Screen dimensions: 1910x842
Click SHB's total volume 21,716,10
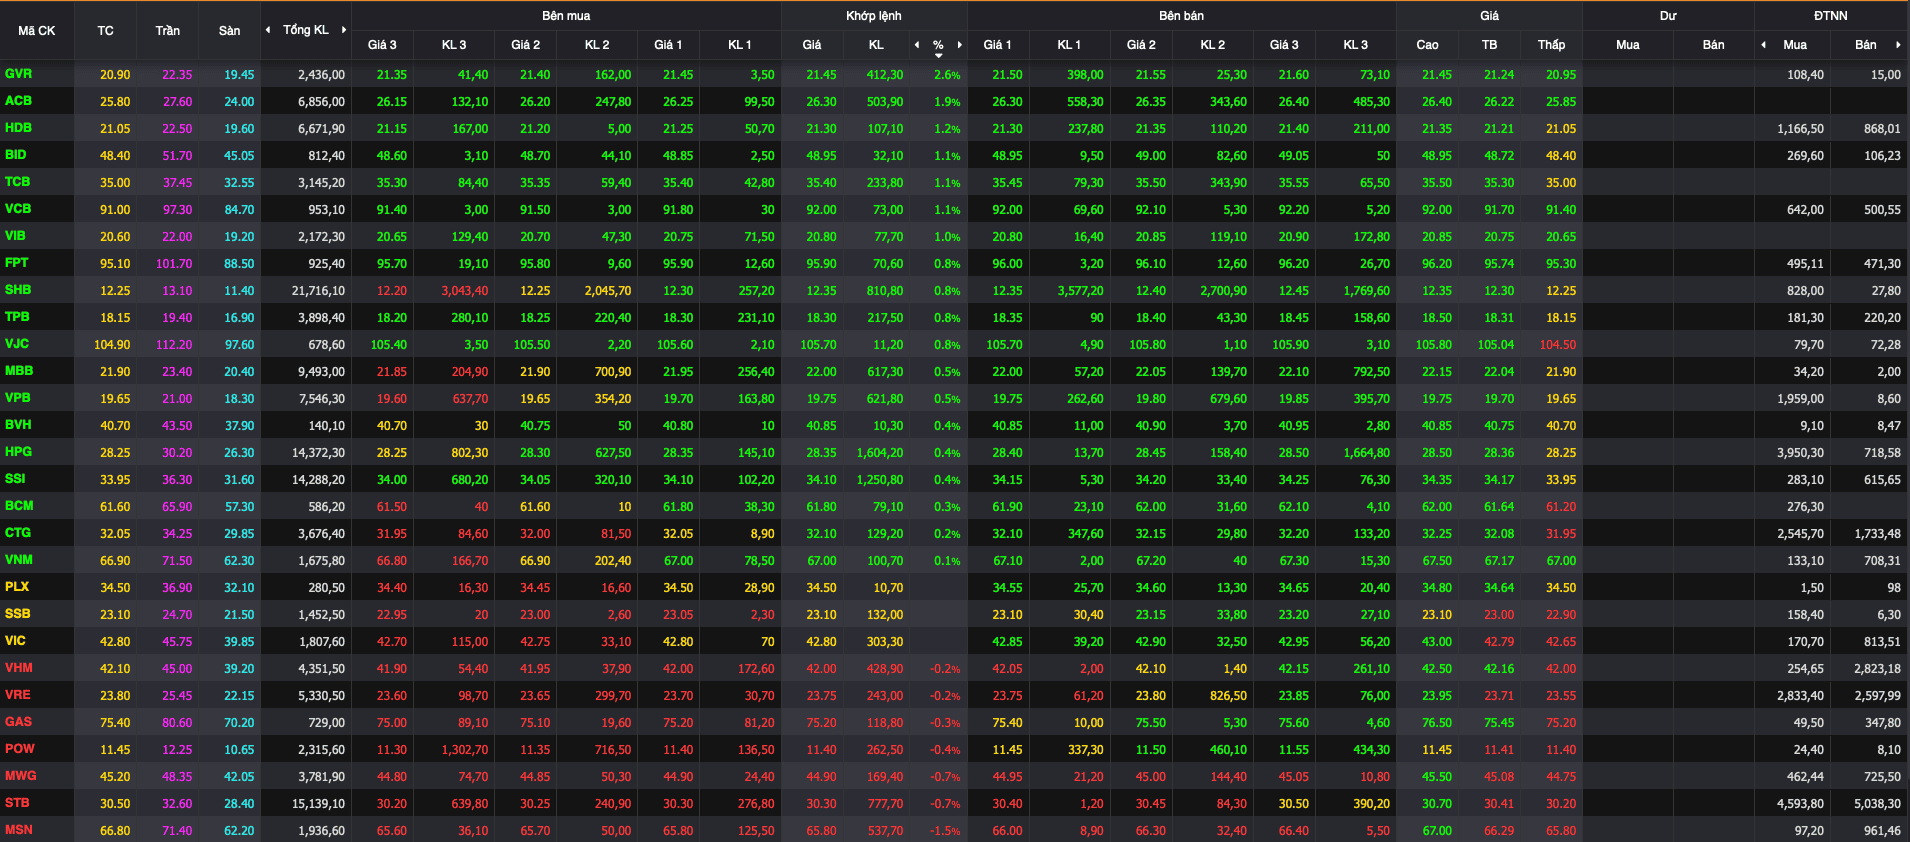(318, 291)
